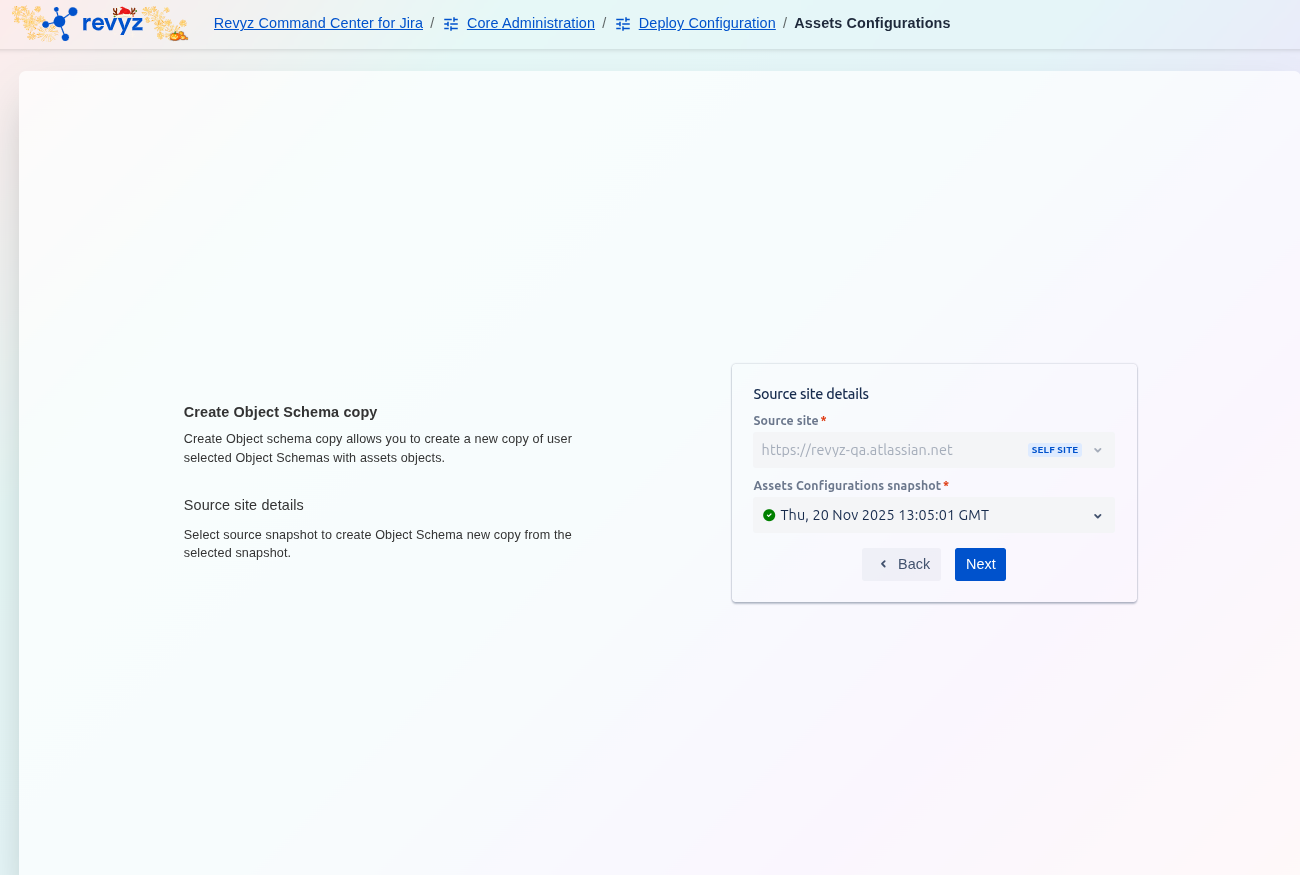Image resolution: width=1300 pixels, height=875 pixels.
Task: Open Revyz Command Center for Jira breadcrumb
Action: (x=318, y=23)
